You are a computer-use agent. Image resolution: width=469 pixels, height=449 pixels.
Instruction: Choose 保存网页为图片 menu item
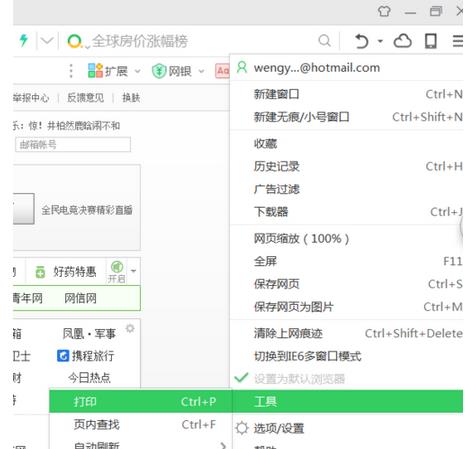[347, 307]
